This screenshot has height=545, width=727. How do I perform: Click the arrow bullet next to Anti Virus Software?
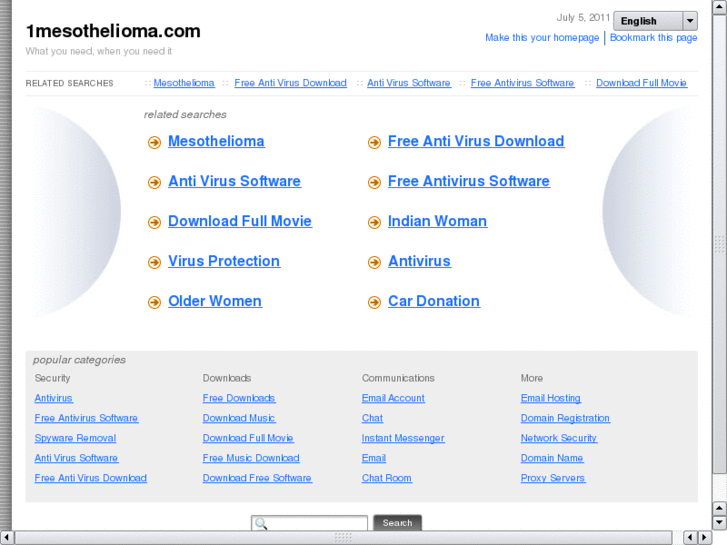(154, 182)
